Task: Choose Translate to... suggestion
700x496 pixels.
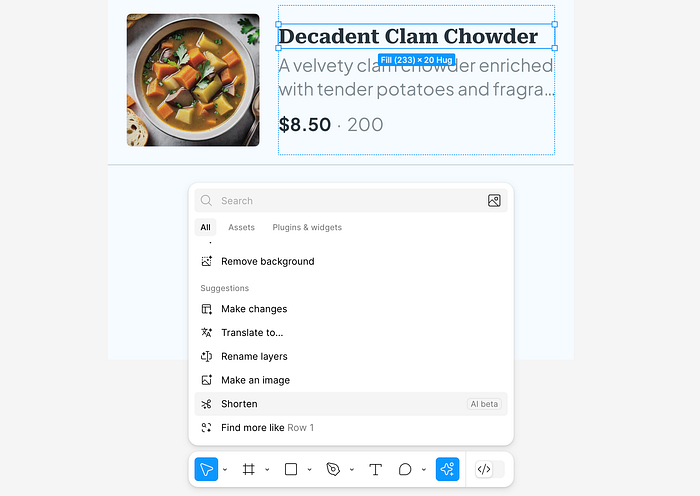Action: coord(351,333)
